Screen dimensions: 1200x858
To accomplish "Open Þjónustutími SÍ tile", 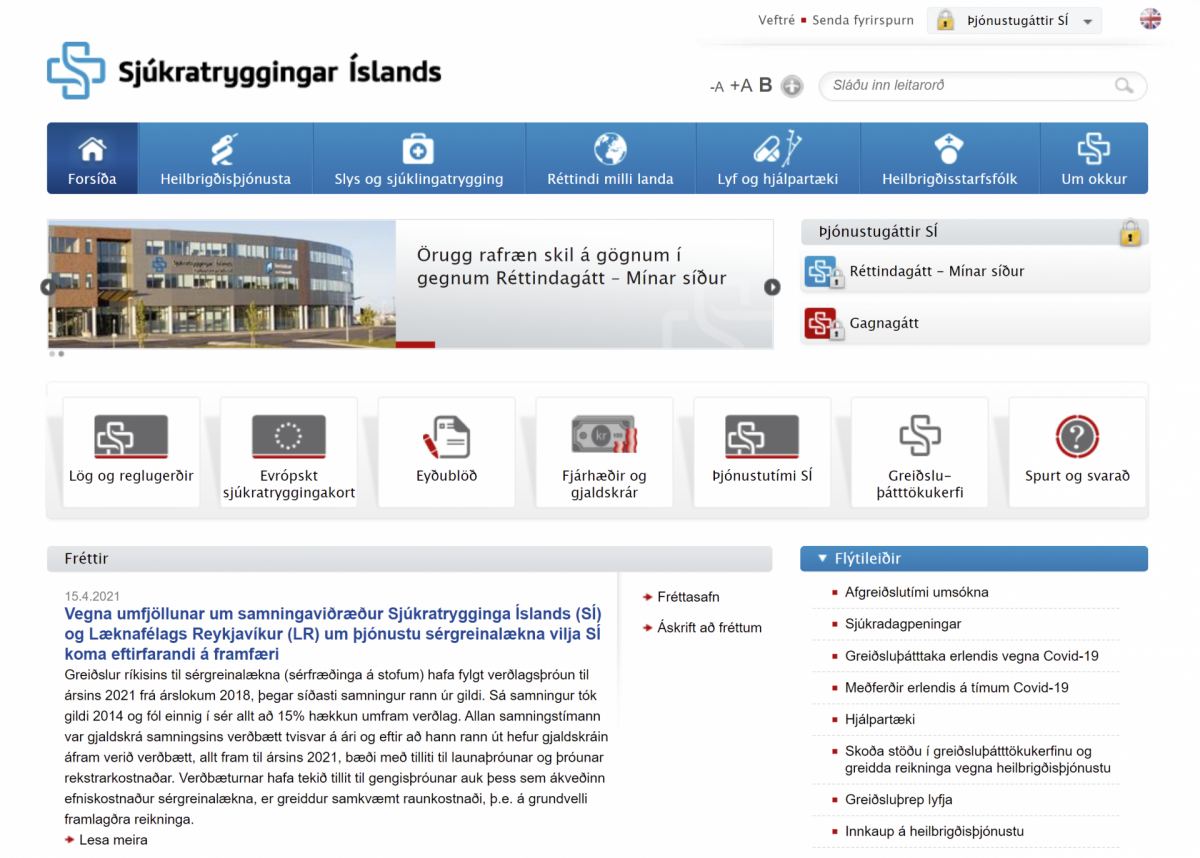I will point(762,451).
